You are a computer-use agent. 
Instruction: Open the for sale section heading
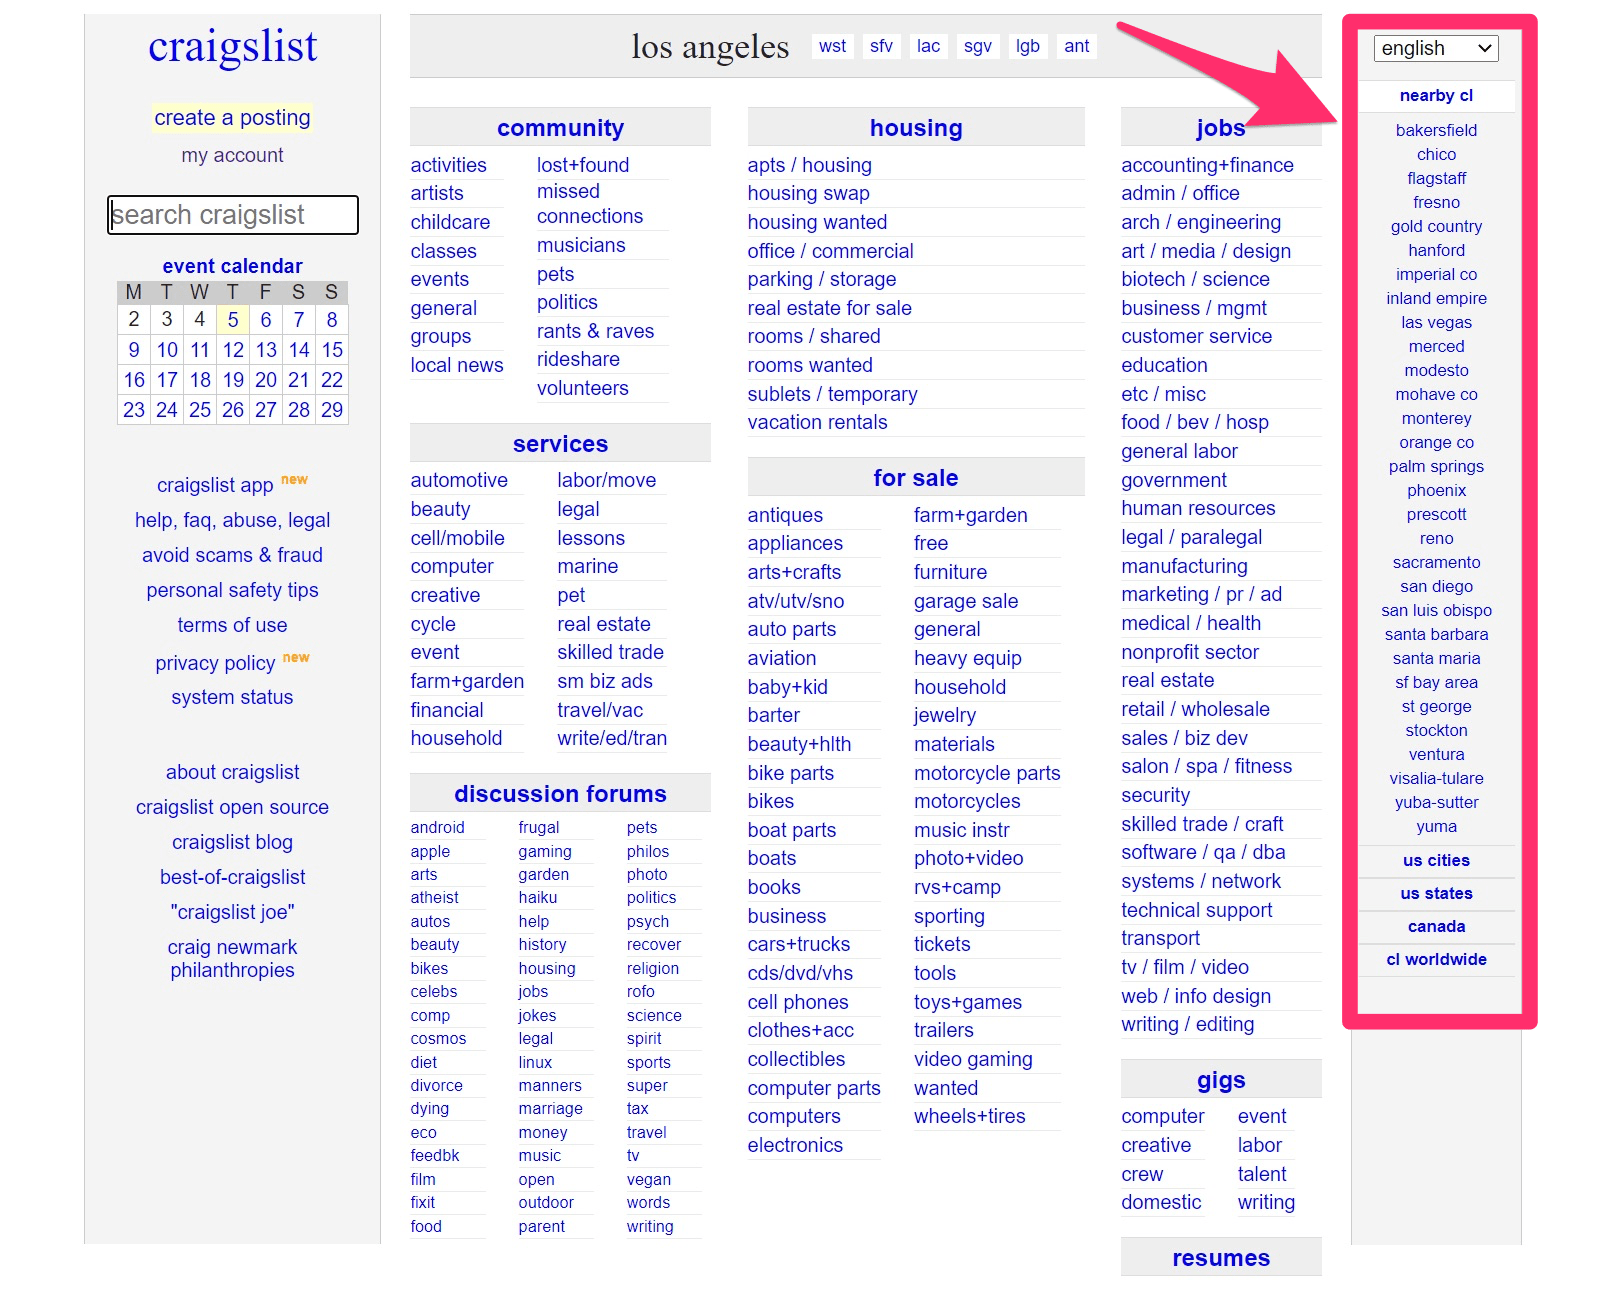[916, 478]
